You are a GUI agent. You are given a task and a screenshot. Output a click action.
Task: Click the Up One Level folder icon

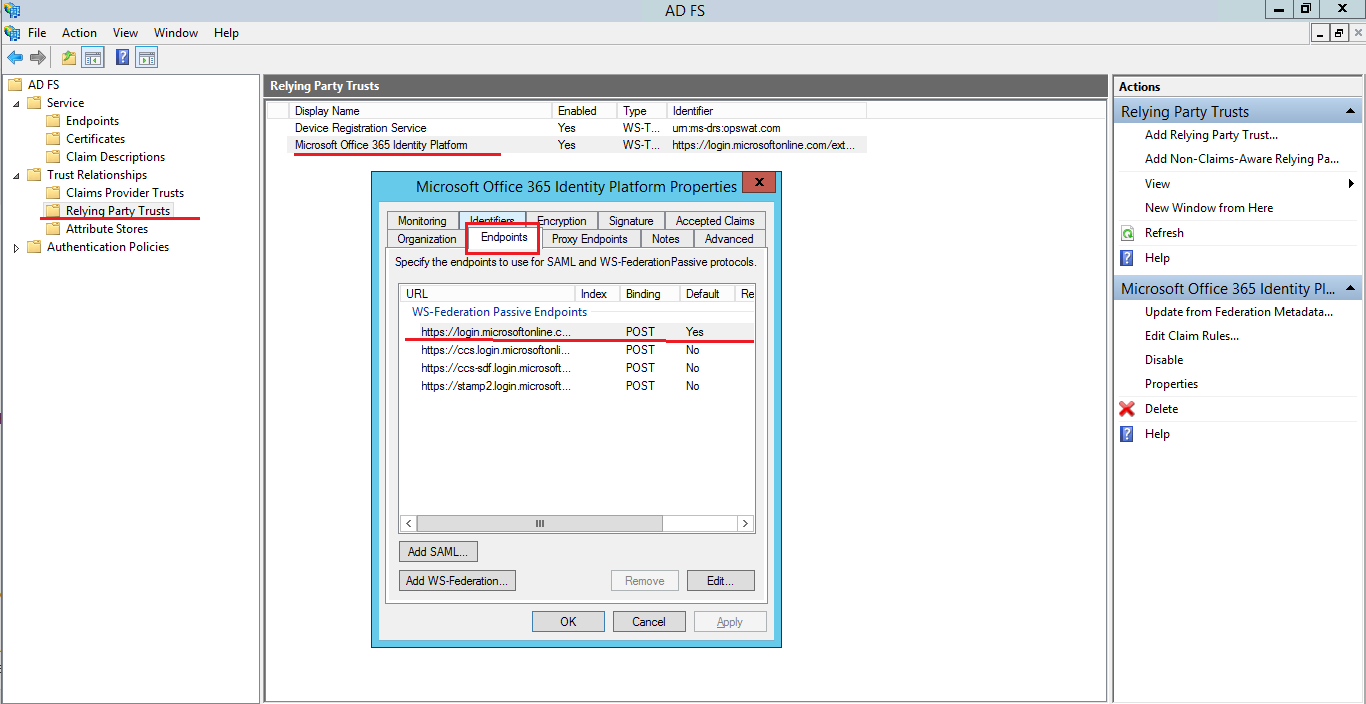(x=68, y=57)
